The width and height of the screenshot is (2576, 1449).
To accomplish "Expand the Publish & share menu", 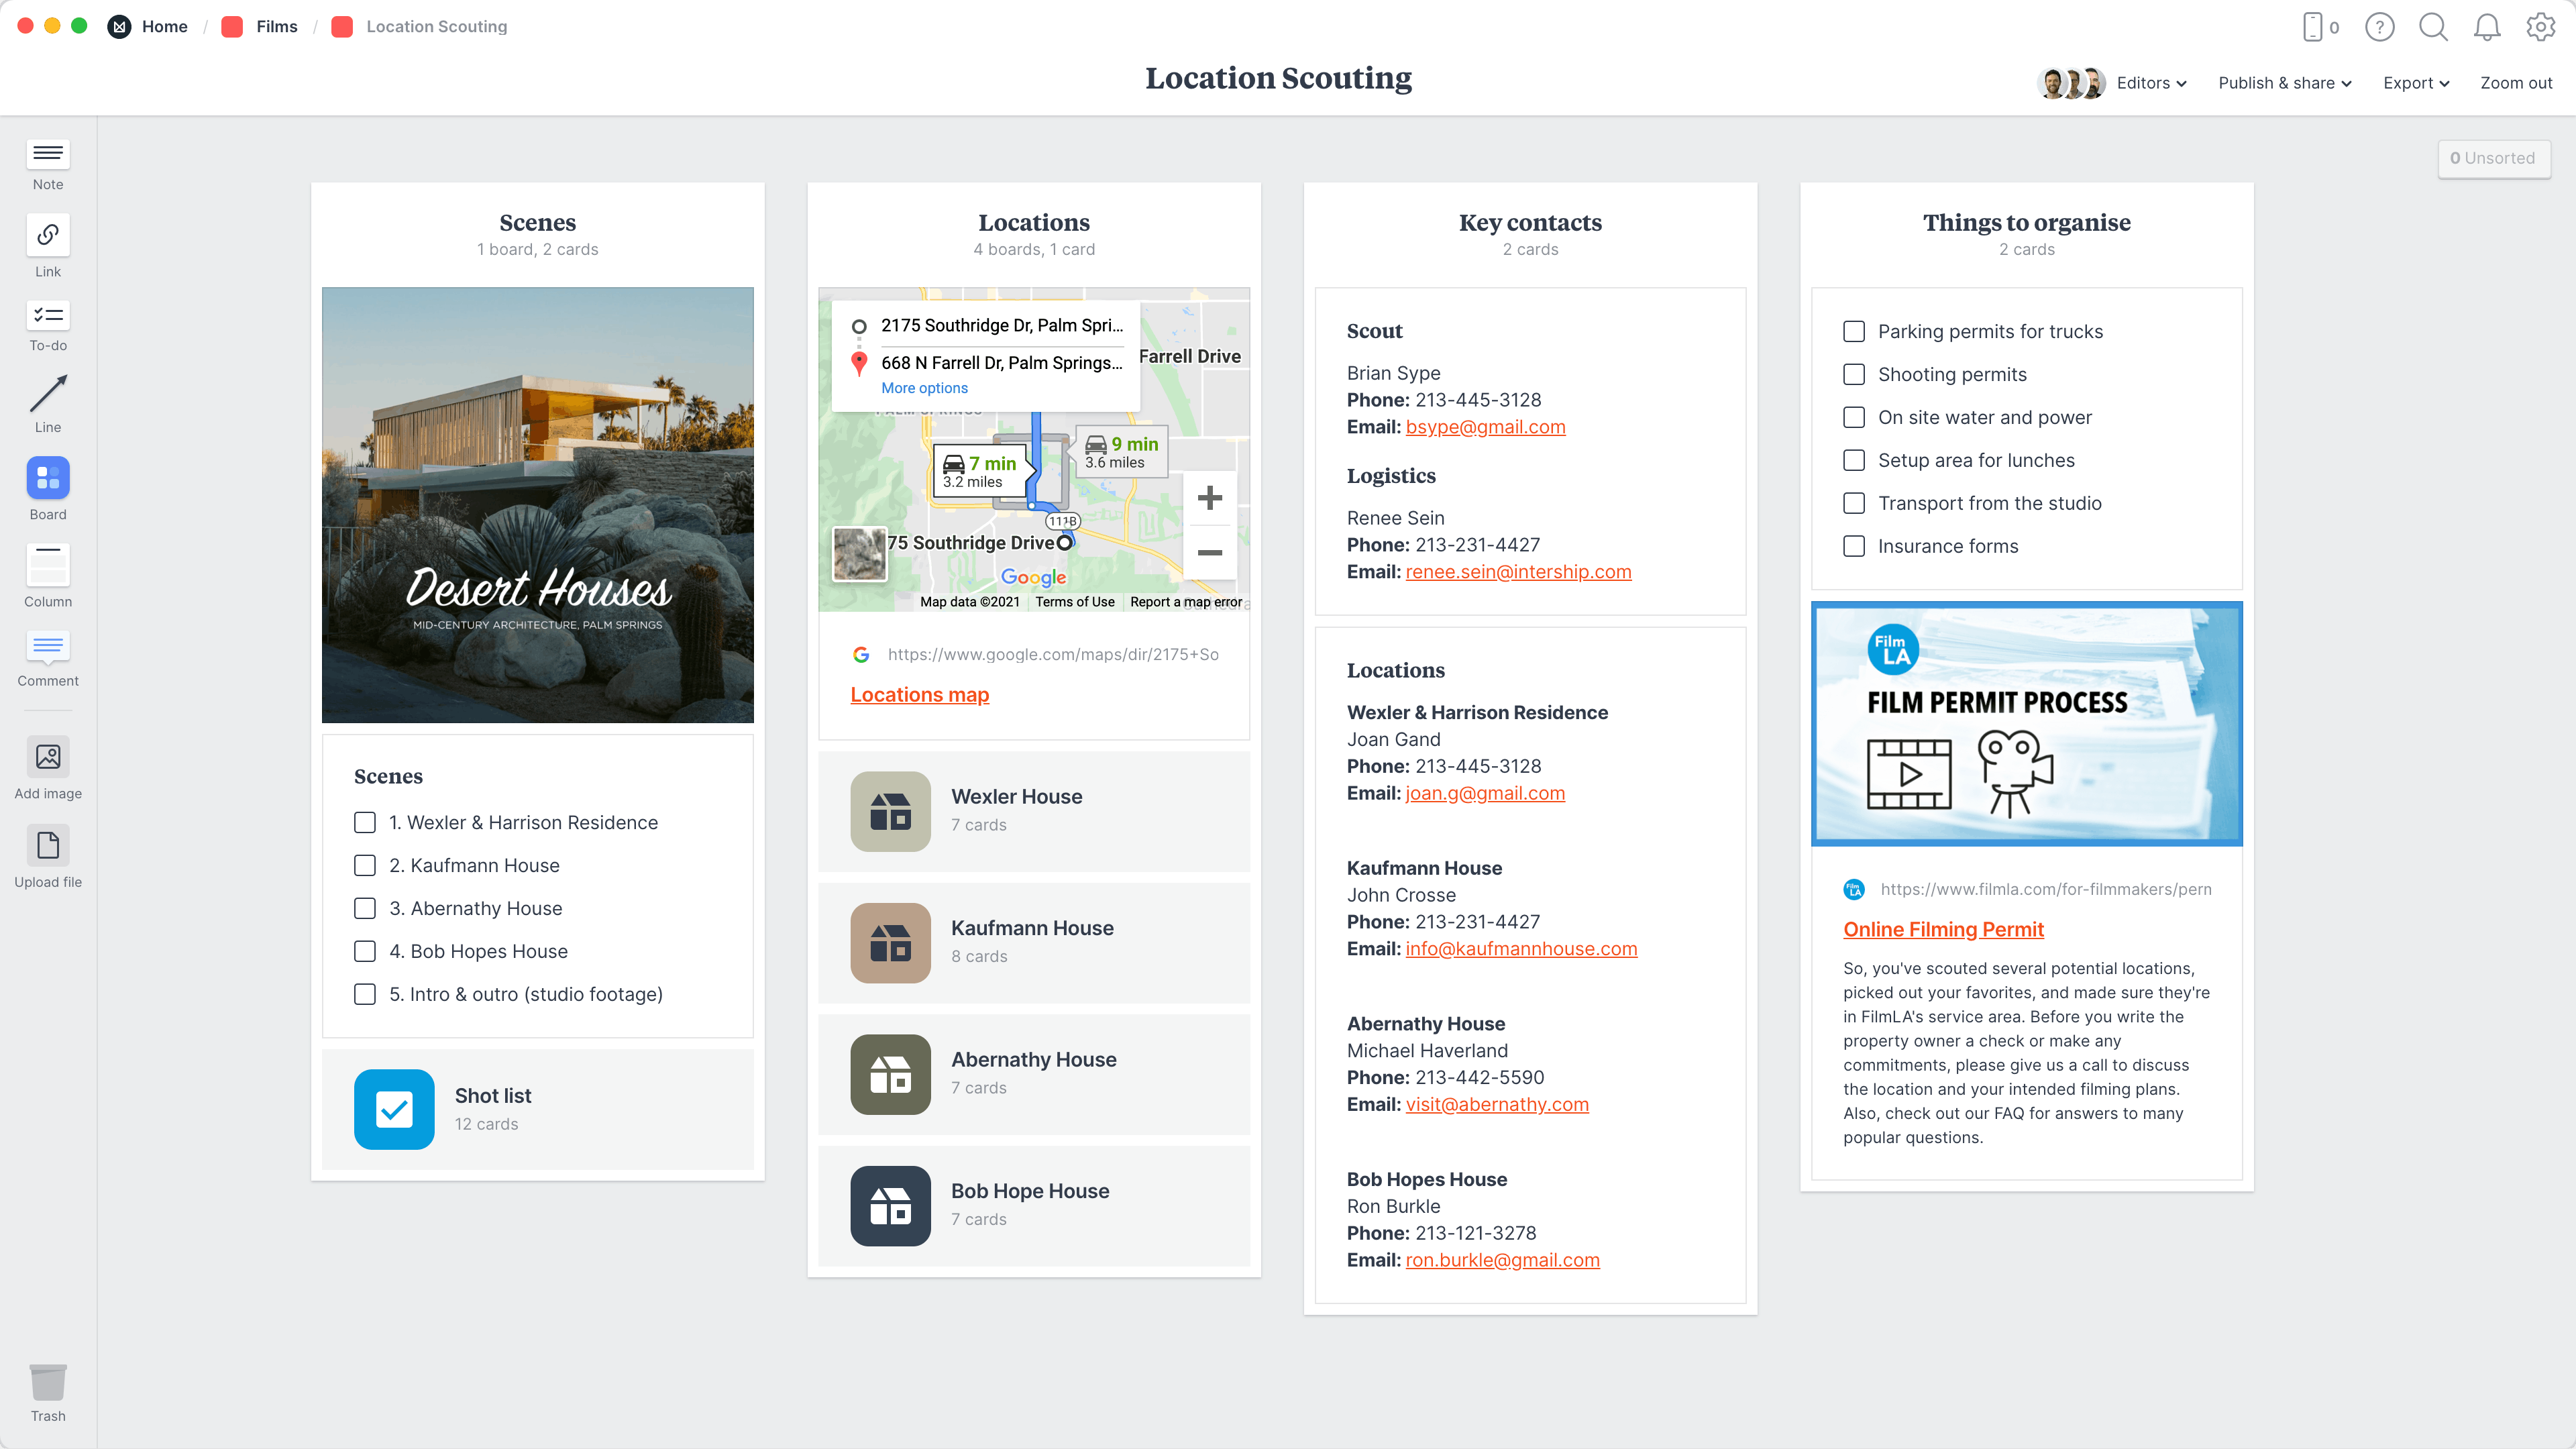I will (2284, 83).
